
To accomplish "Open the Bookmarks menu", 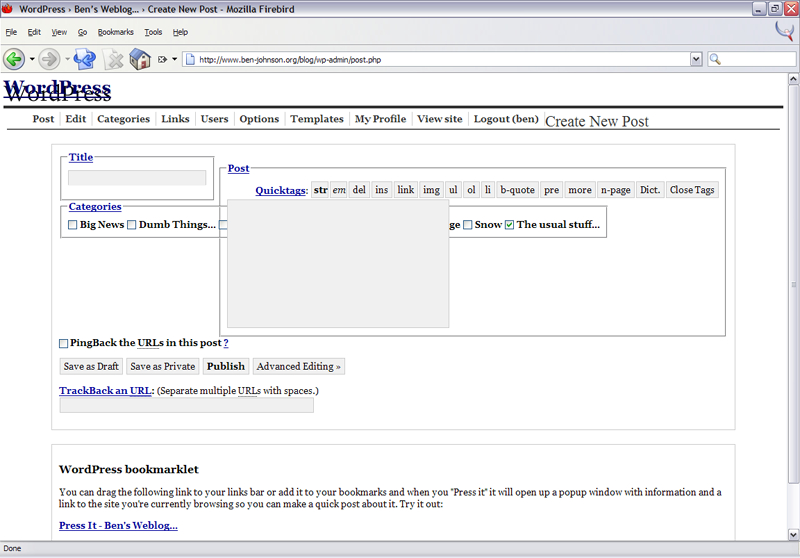I will [116, 32].
